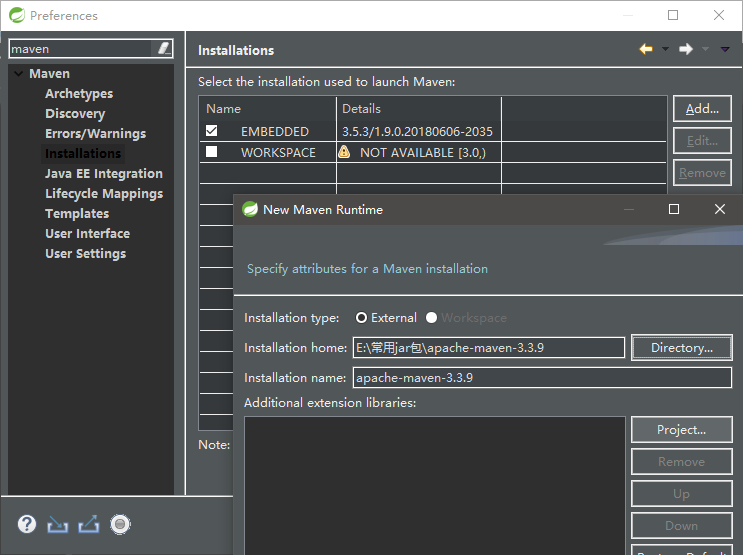Open help question mark icon
Image resolution: width=743 pixels, height=555 pixels.
(27, 524)
